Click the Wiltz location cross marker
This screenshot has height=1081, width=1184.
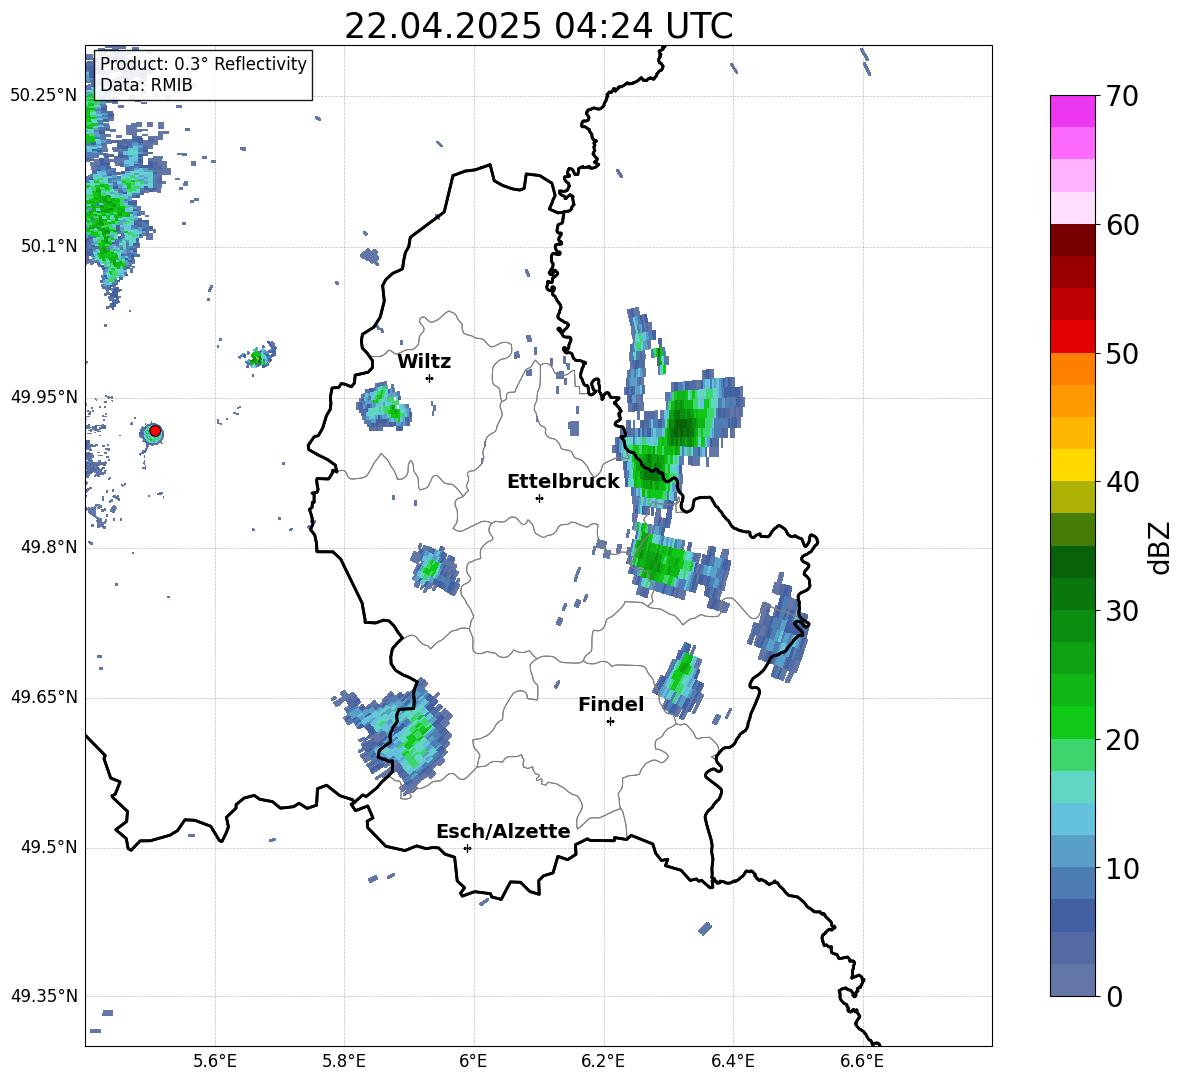[429, 378]
